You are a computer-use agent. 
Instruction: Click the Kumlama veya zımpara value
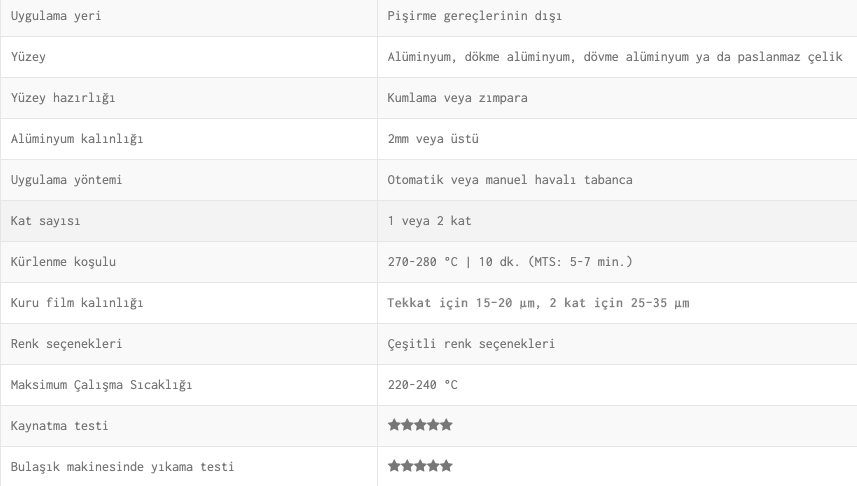(457, 98)
